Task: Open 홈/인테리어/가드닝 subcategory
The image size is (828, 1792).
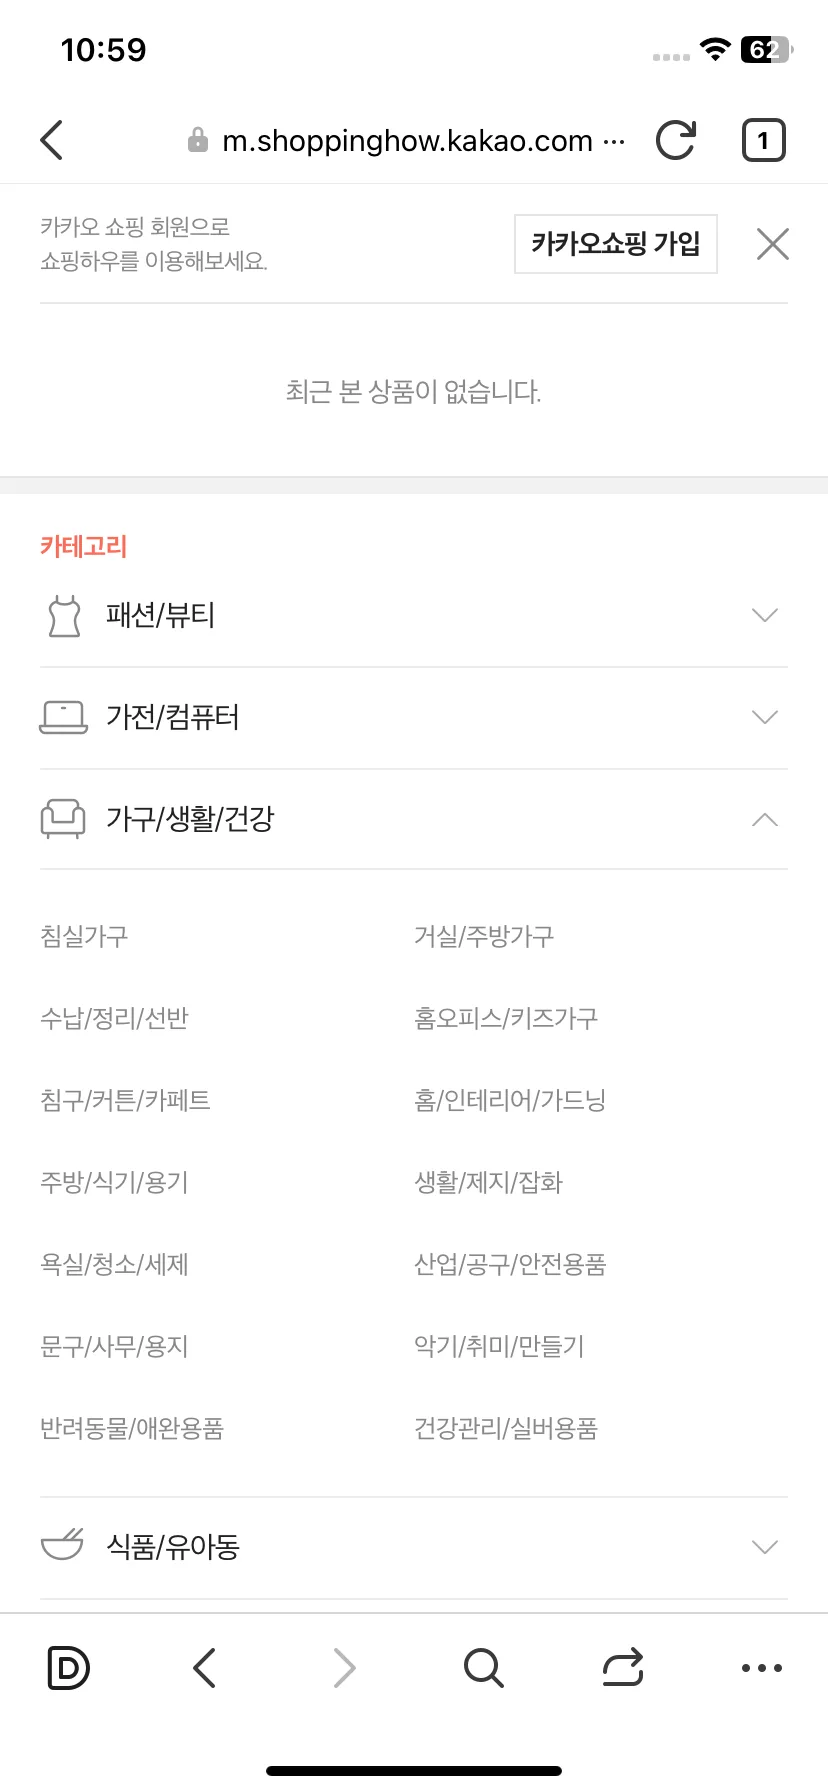Action: [x=510, y=1100]
